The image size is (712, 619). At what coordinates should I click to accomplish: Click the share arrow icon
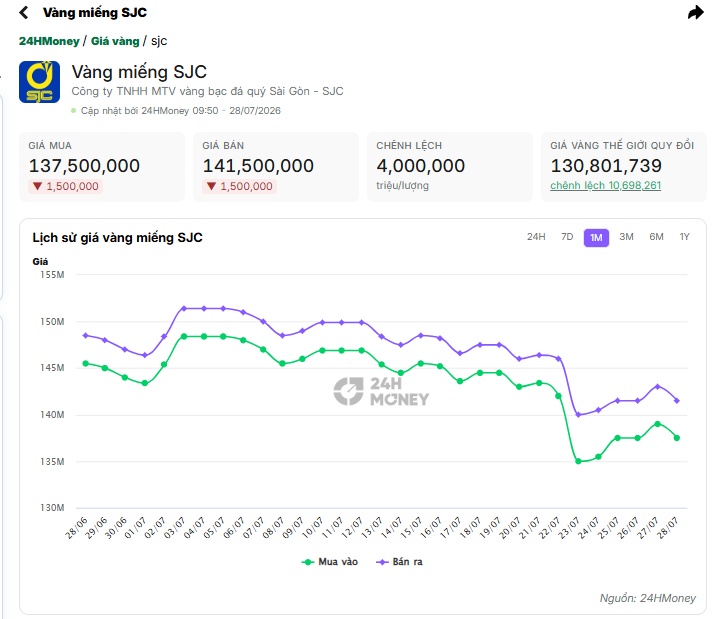[696, 13]
